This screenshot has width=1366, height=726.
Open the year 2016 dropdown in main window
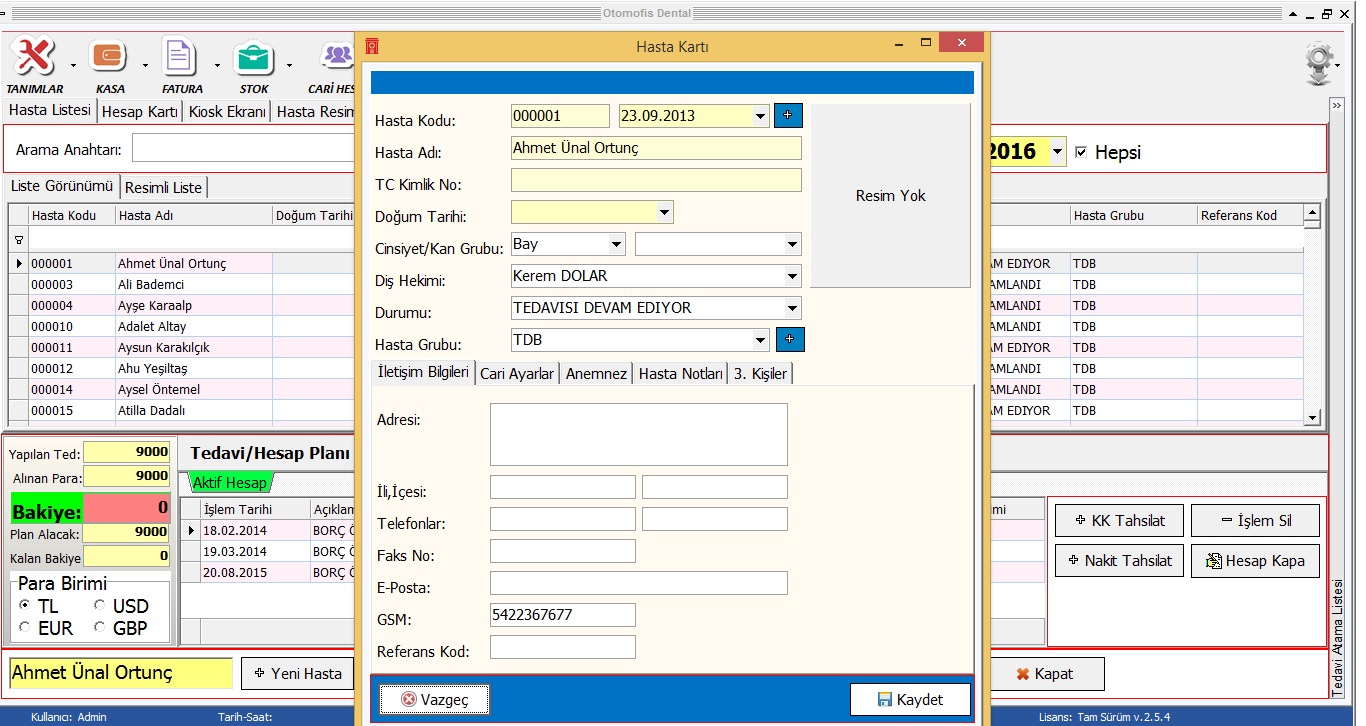(1058, 152)
